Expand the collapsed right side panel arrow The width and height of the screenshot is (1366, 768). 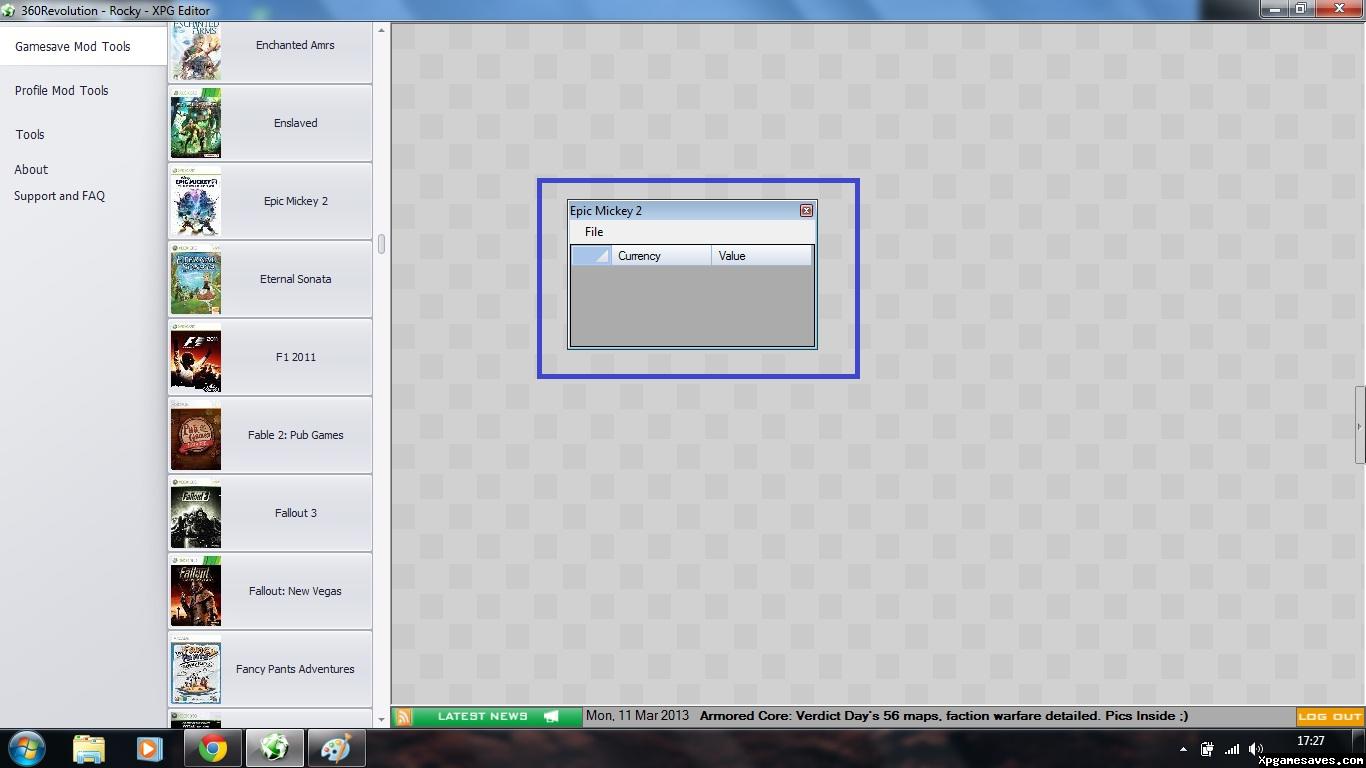pyautogui.click(x=1359, y=426)
